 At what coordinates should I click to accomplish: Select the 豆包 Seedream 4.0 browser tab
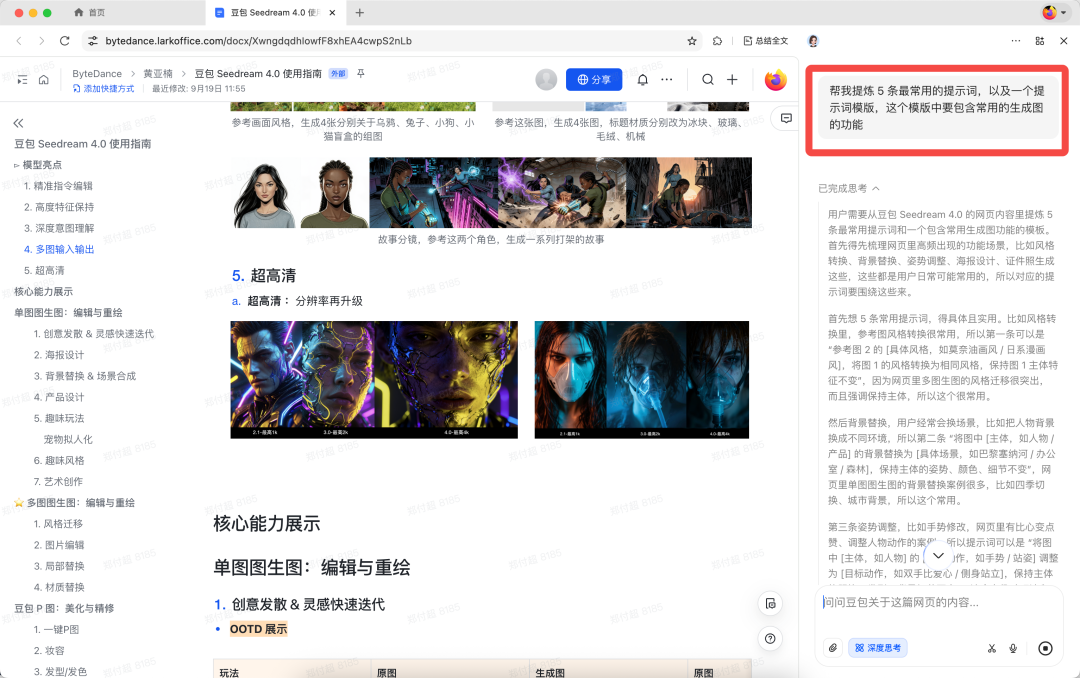[276, 12]
